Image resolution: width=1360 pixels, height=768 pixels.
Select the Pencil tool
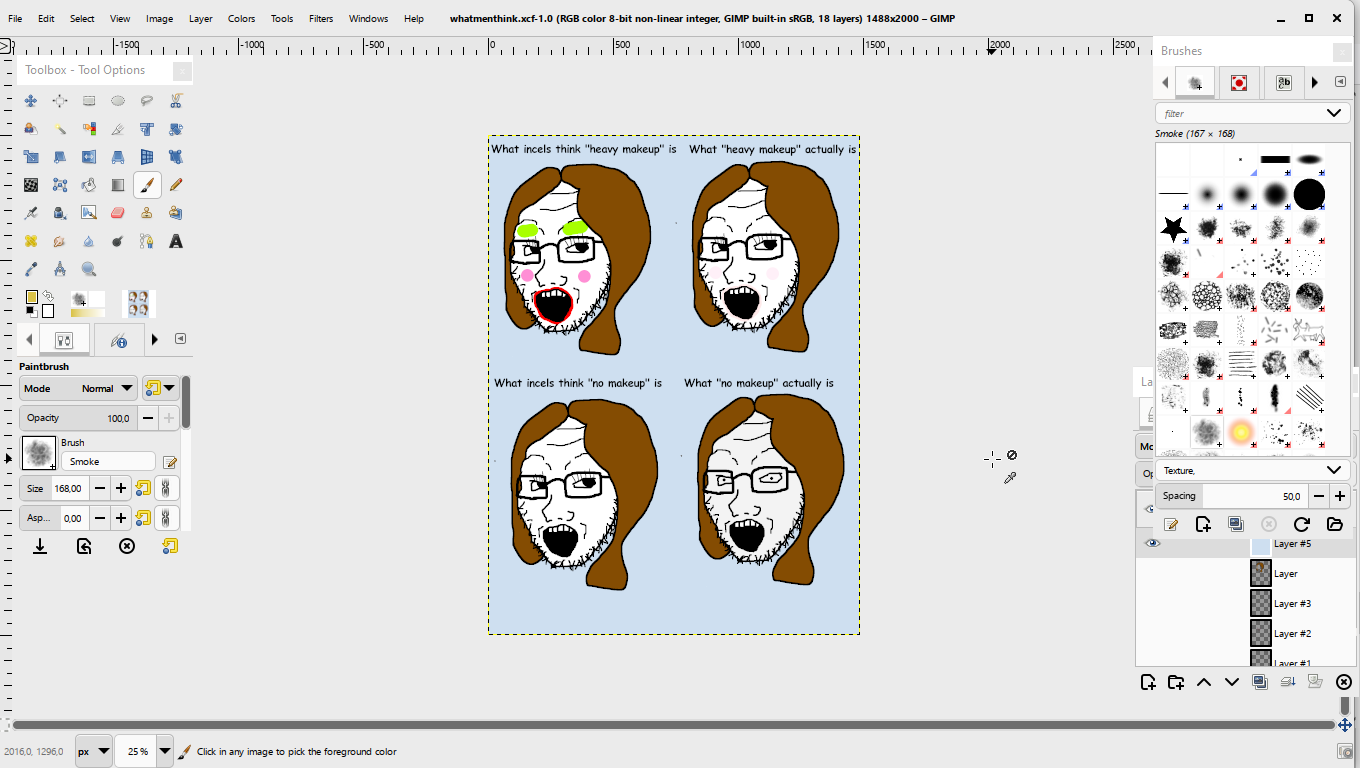pos(176,185)
